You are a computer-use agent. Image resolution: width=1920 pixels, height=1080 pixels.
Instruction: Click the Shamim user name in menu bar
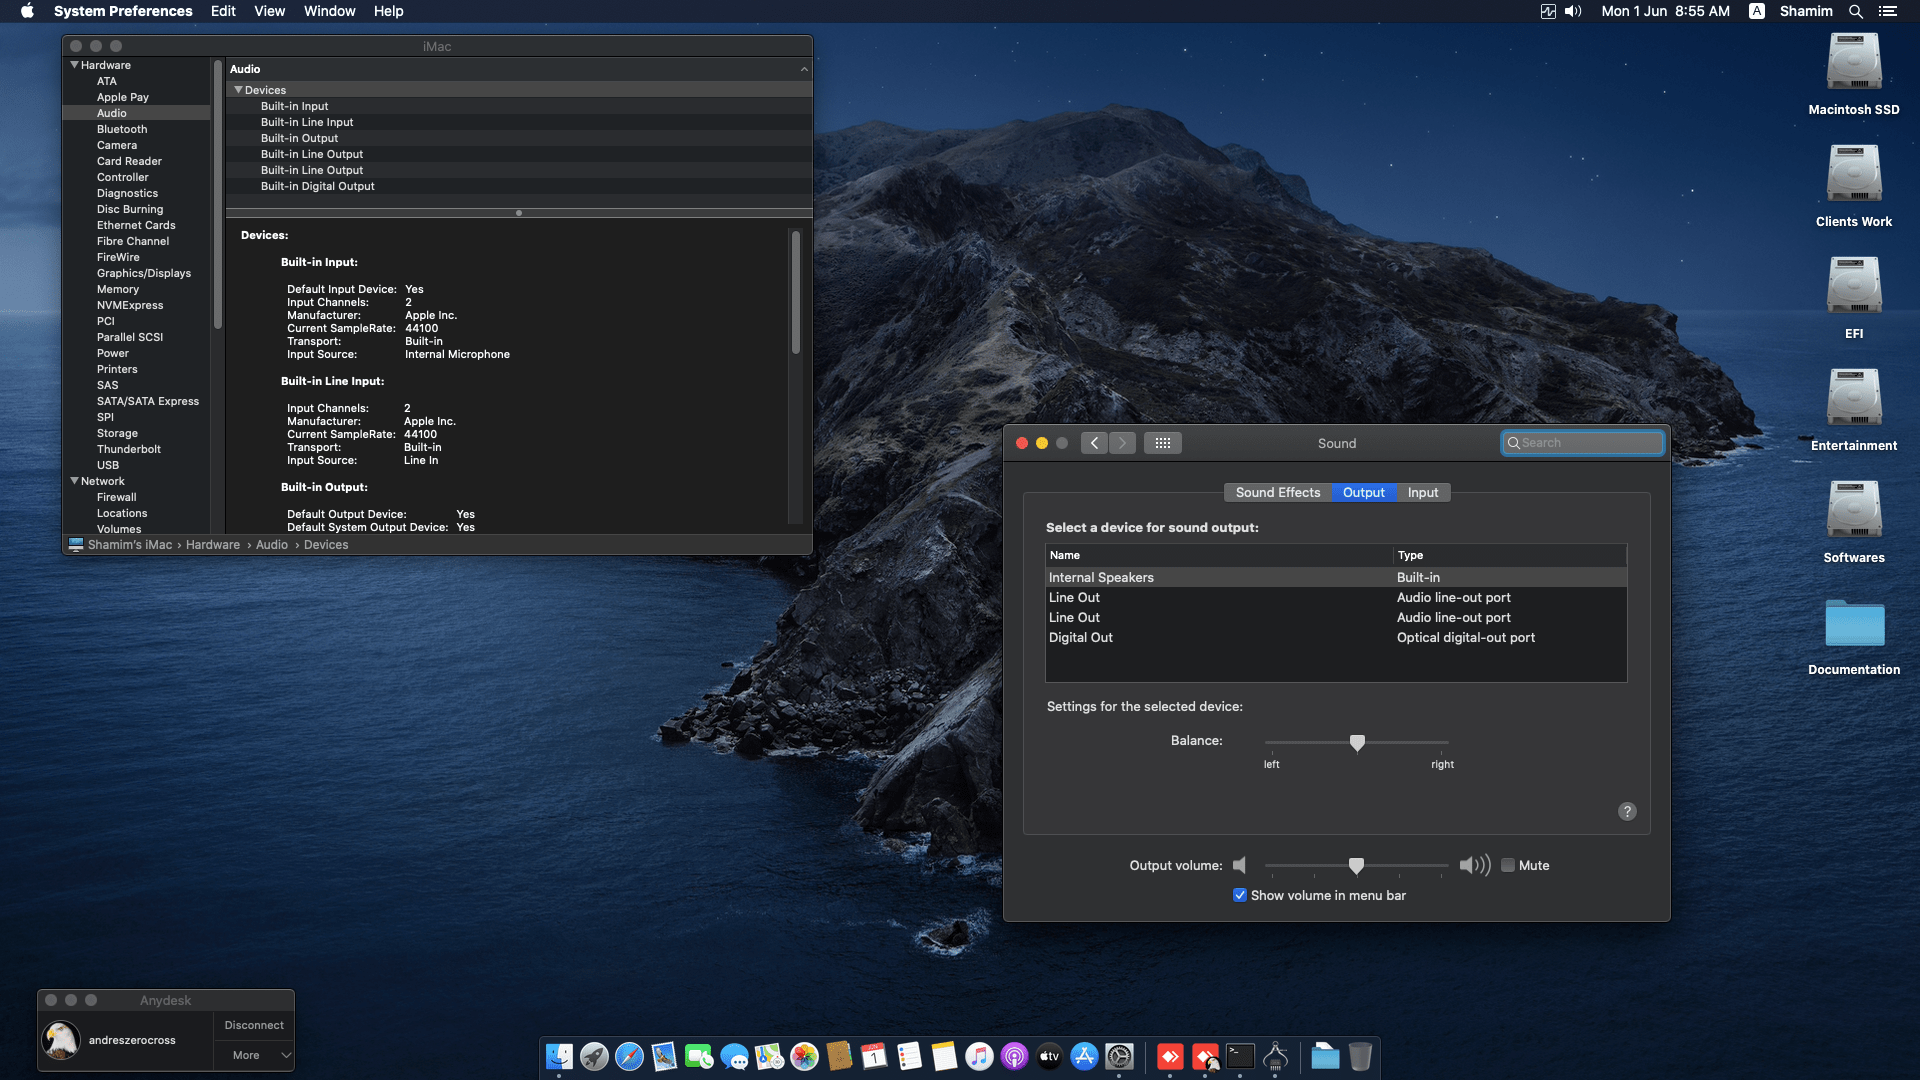point(1806,11)
